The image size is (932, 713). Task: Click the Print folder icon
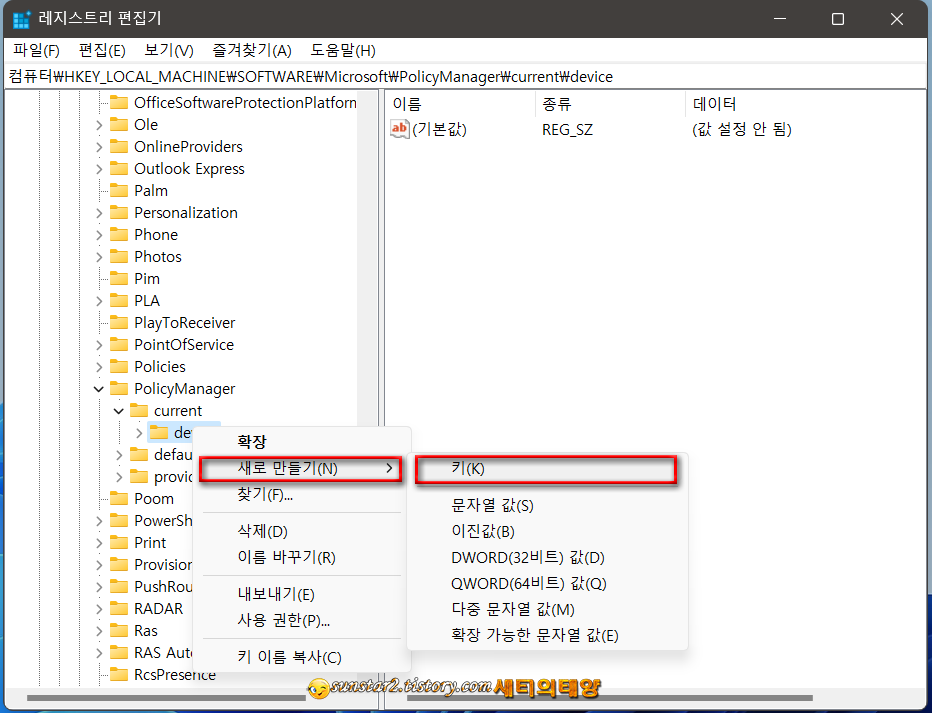pyautogui.click(x=120, y=542)
